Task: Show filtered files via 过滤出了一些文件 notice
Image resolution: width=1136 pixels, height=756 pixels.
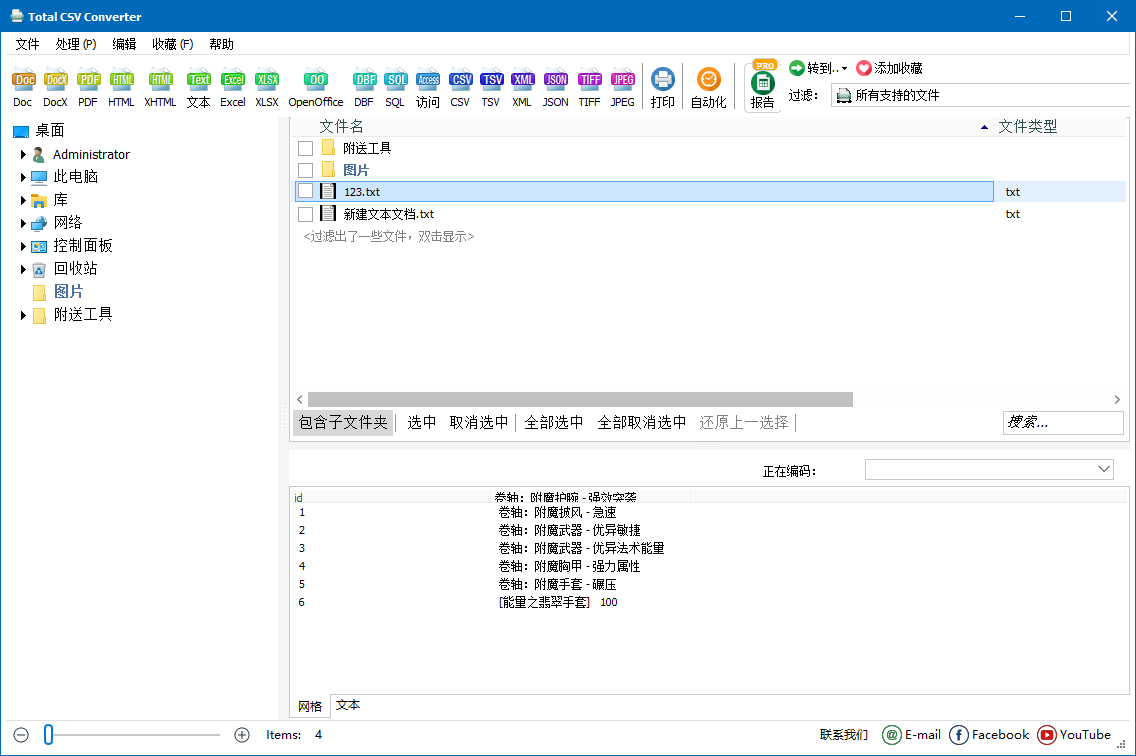Action: 388,236
